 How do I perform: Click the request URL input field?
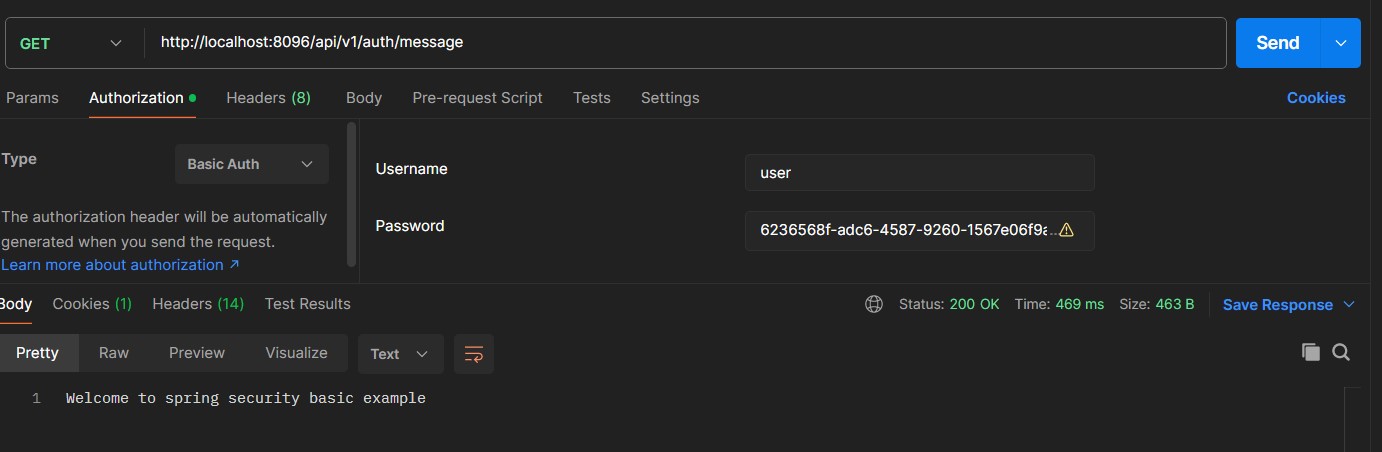pyautogui.click(x=685, y=43)
